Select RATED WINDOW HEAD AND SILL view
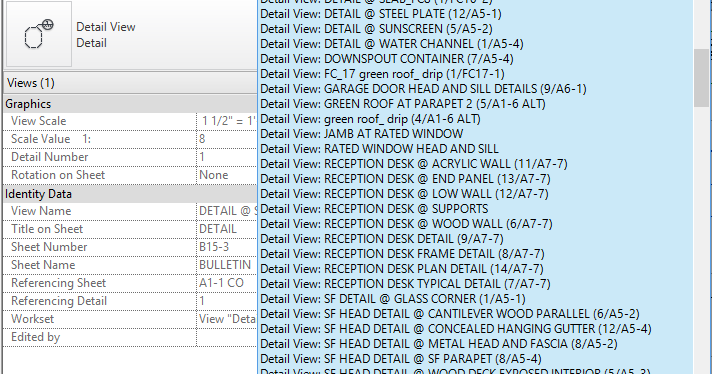The height and width of the screenshot is (374, 712). click(379, 149)
